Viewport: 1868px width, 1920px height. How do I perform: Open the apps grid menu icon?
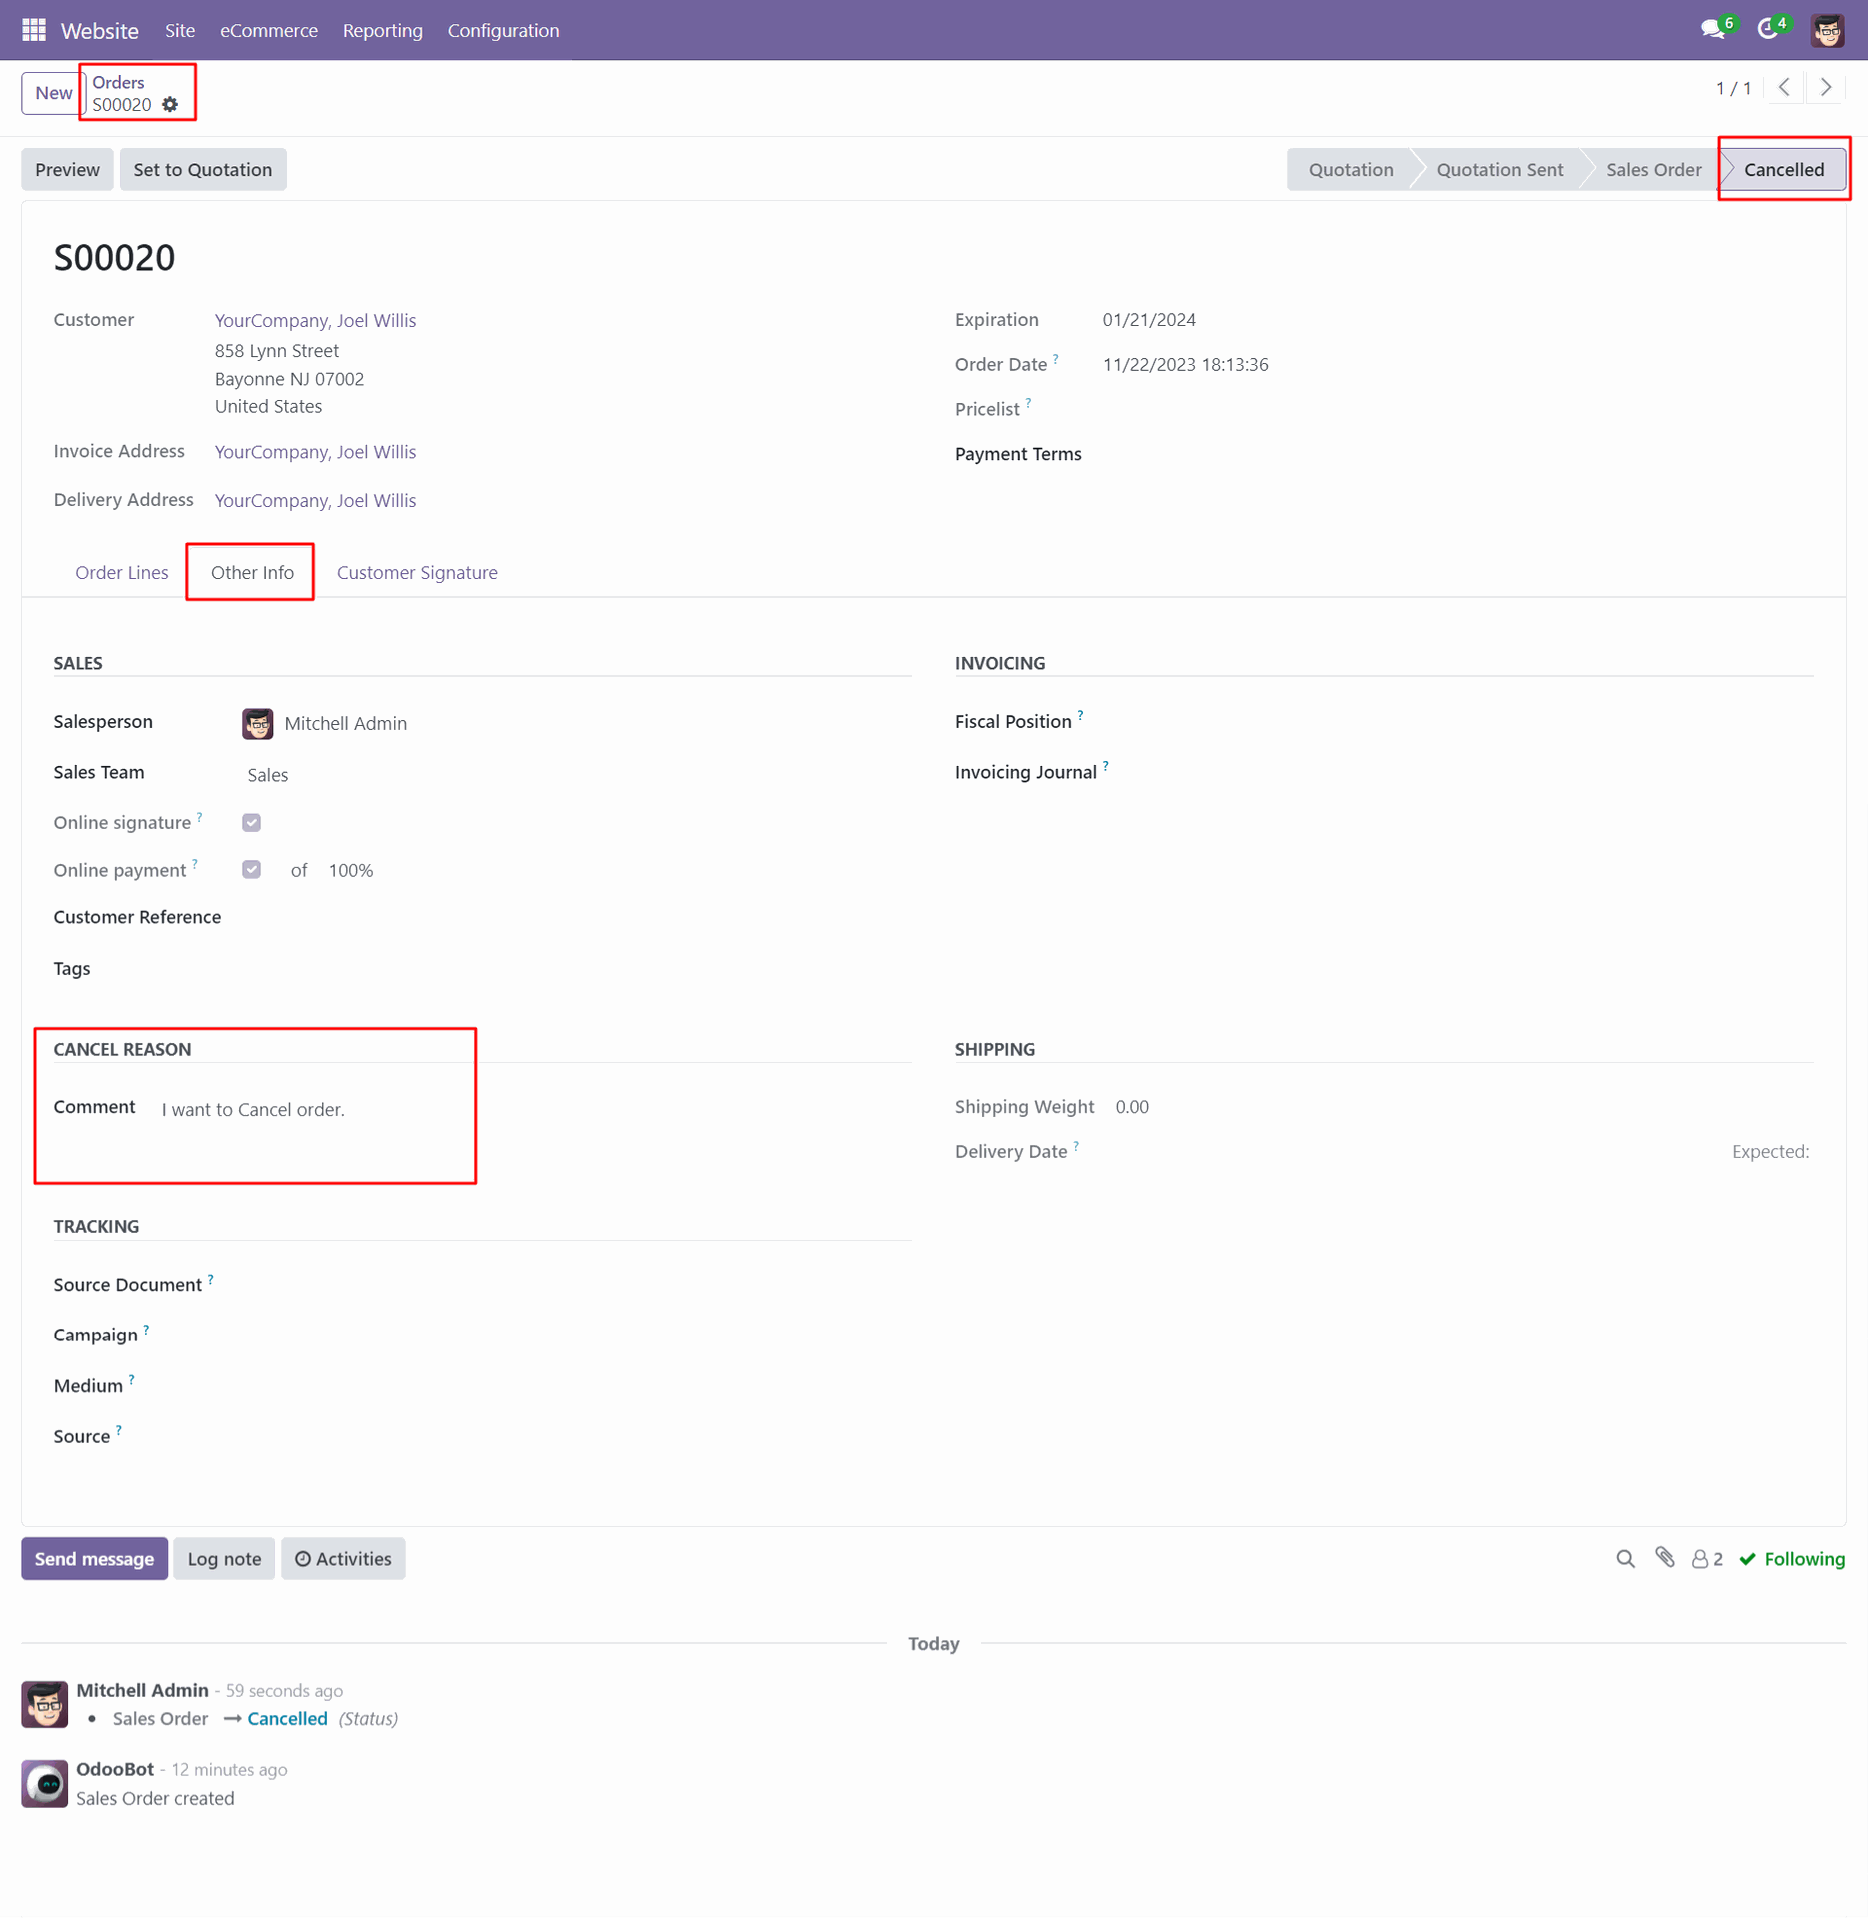pyautogui.click(x=34, y=30)
